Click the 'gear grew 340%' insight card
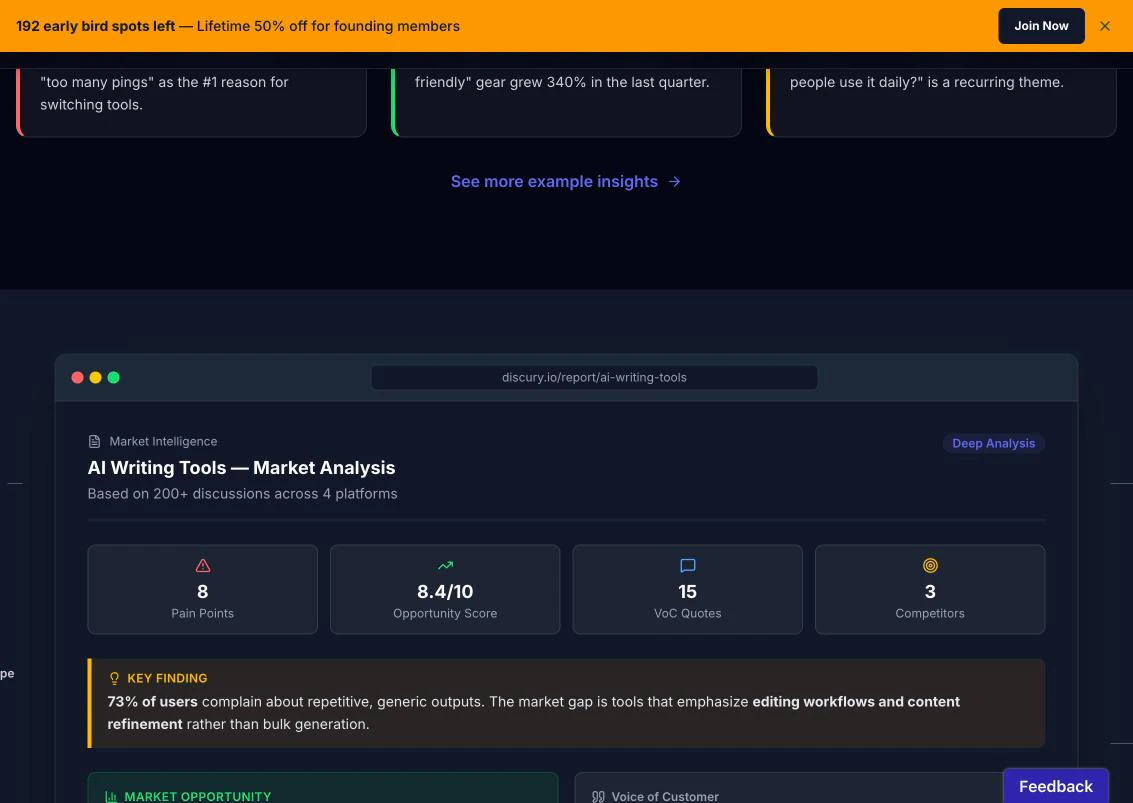The width and height of the screenshot is (1133, 803). (566, 102)
